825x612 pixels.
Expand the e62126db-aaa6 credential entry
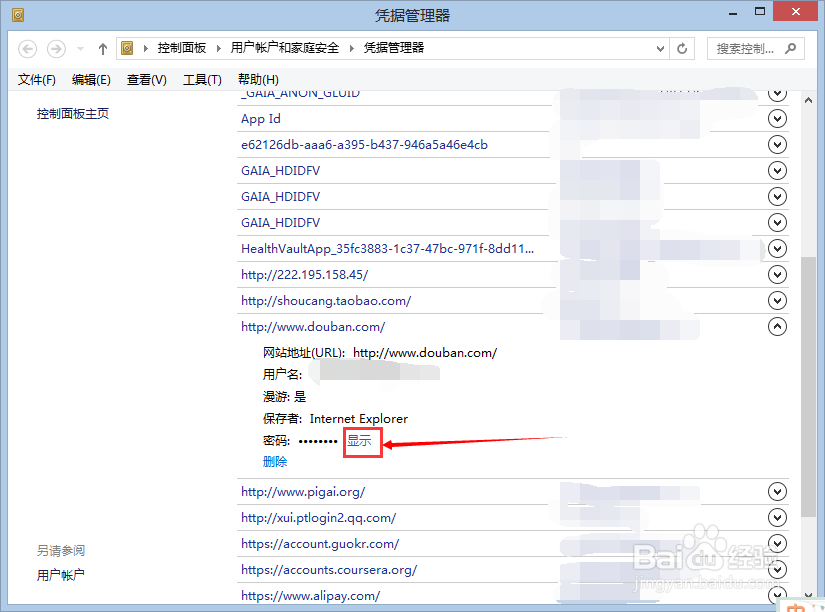point(777,145)
